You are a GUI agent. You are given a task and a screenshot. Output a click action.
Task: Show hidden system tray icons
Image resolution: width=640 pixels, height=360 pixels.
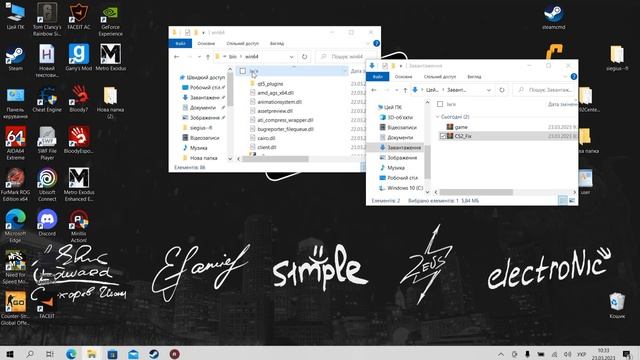[x=501, y=354]
